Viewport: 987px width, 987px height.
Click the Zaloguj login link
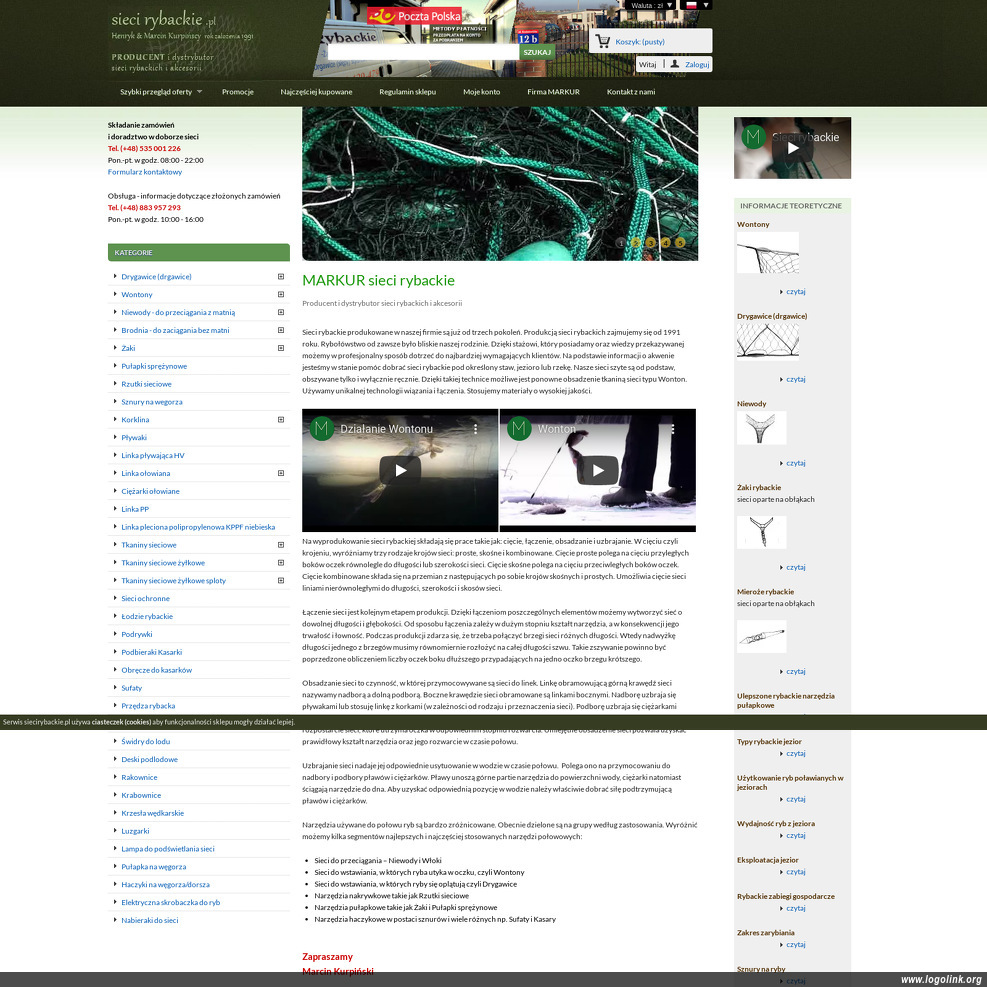697,64
